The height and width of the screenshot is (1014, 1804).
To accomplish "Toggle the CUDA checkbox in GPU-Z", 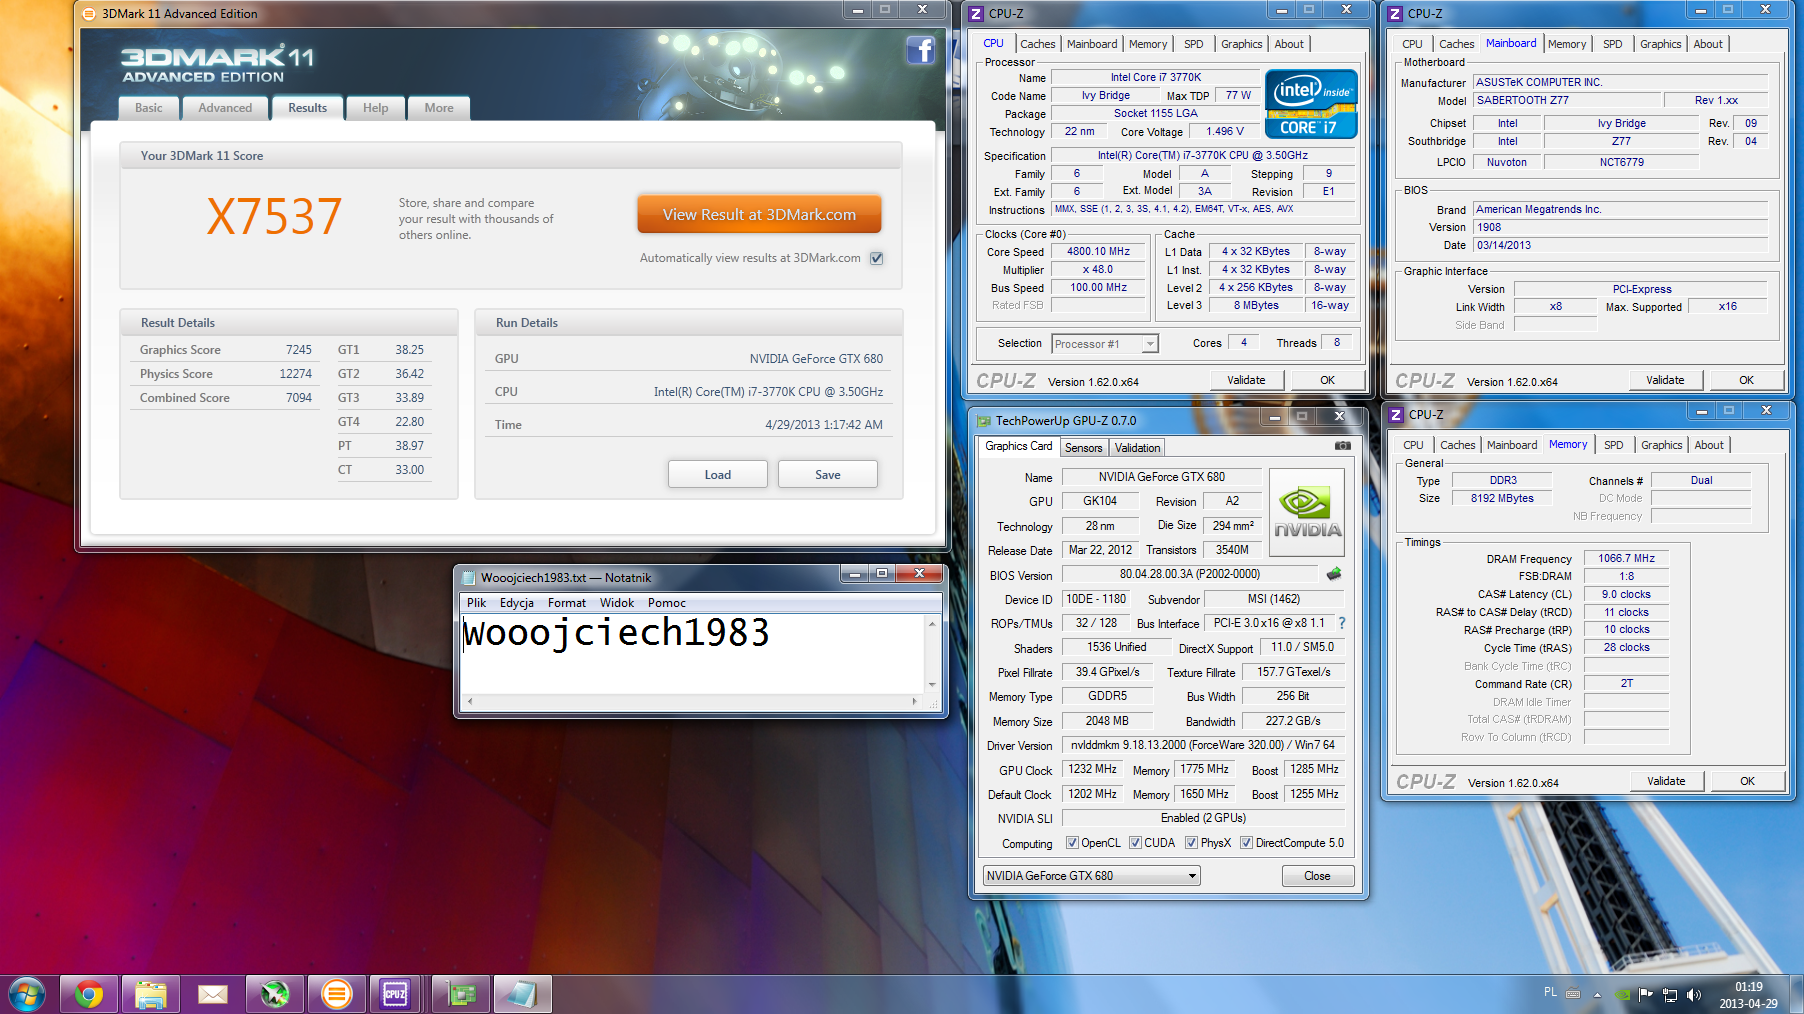I will point(1135,843).
